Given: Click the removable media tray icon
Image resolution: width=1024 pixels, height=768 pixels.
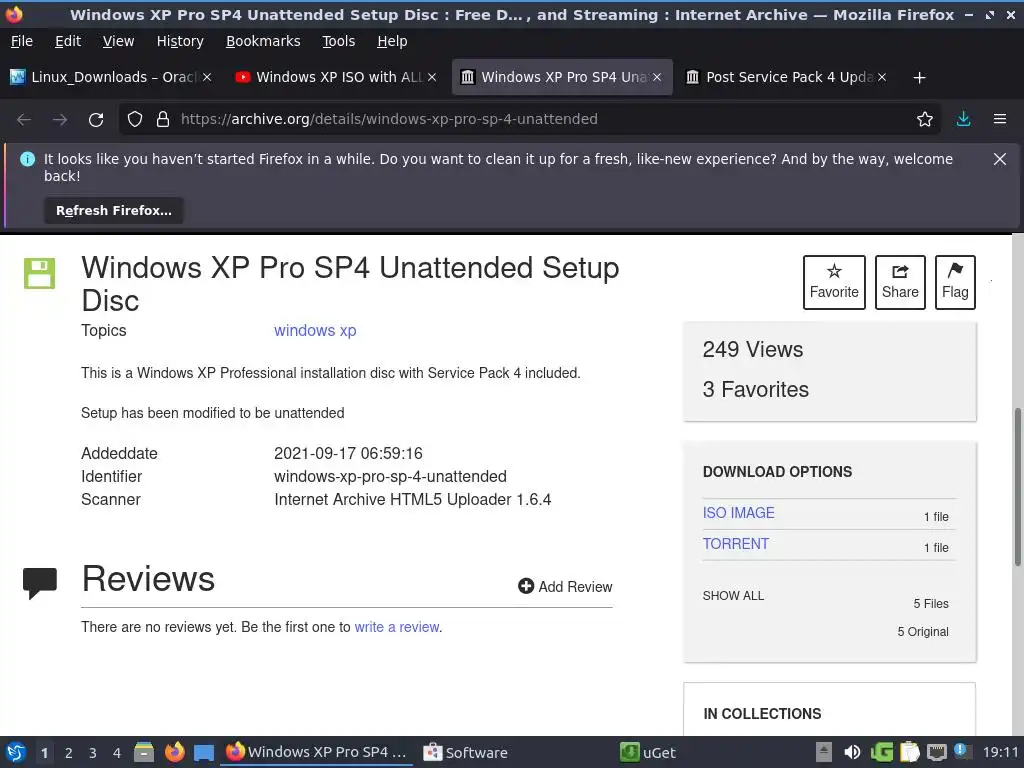Looking at the screenshot, I should tap(824, 752).
